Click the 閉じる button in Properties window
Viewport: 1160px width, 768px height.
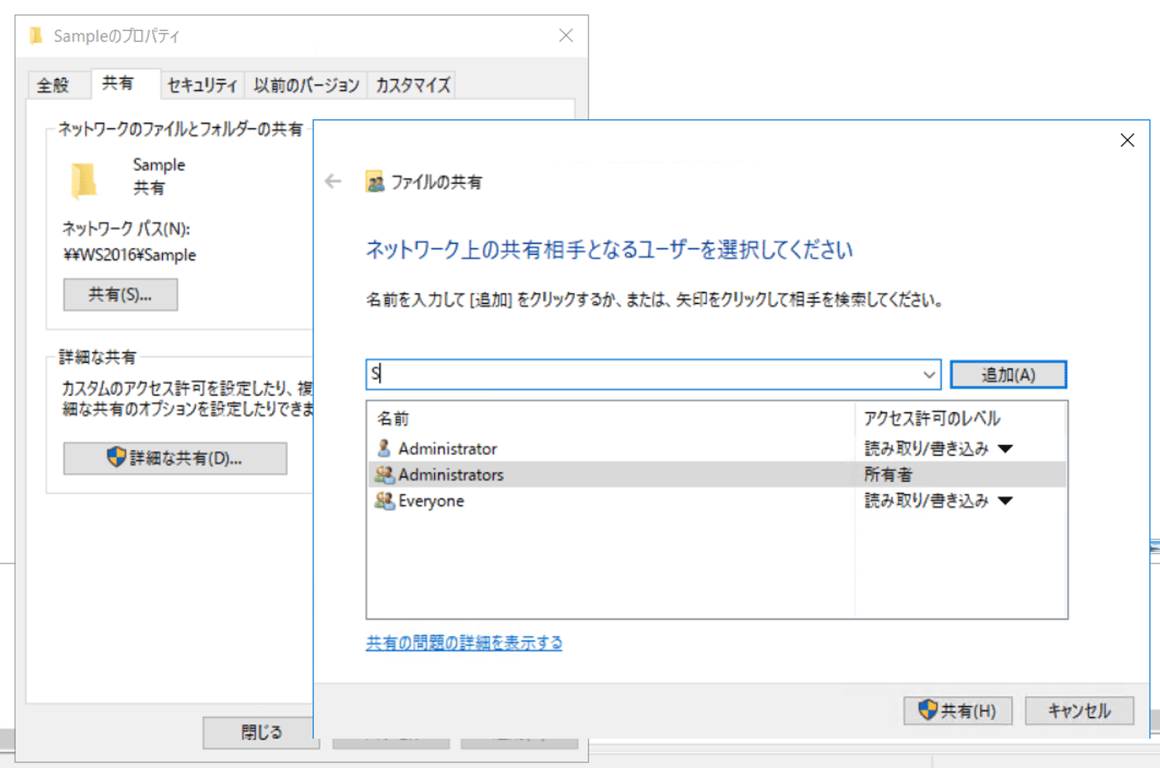[261, 732]
